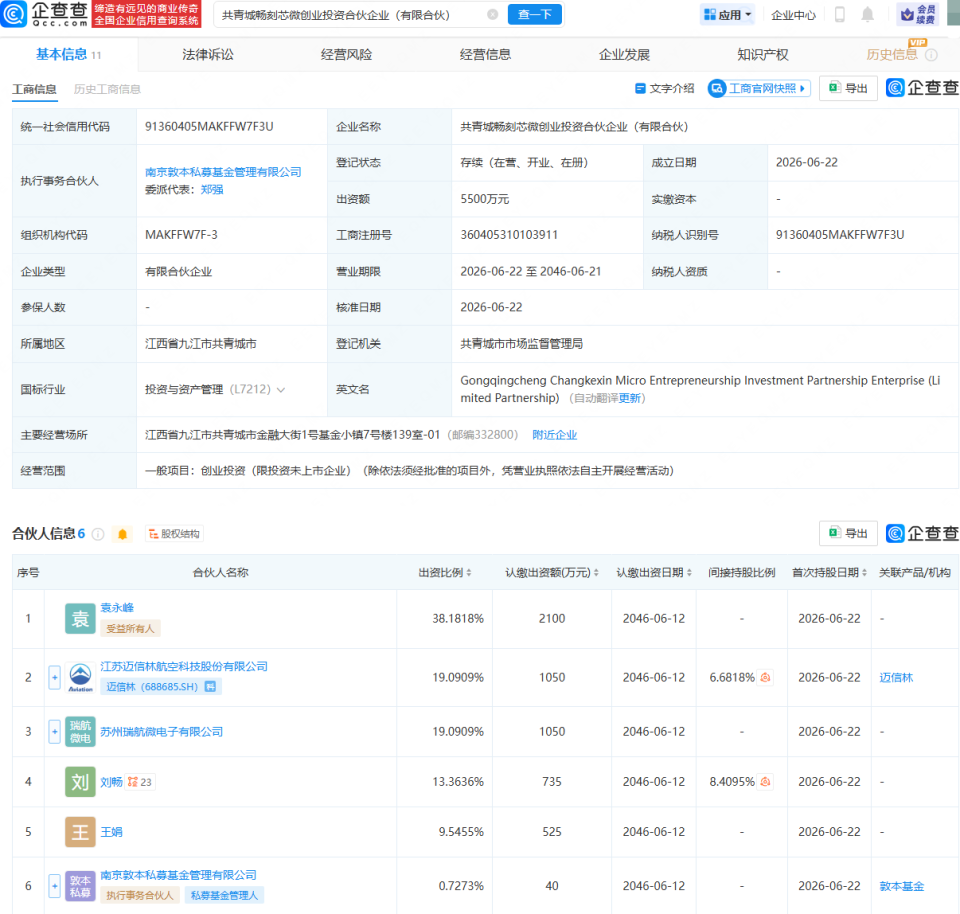Export partner info via the lower 导出 button
This screenshot has width=960, height=914.
[848, 534]
